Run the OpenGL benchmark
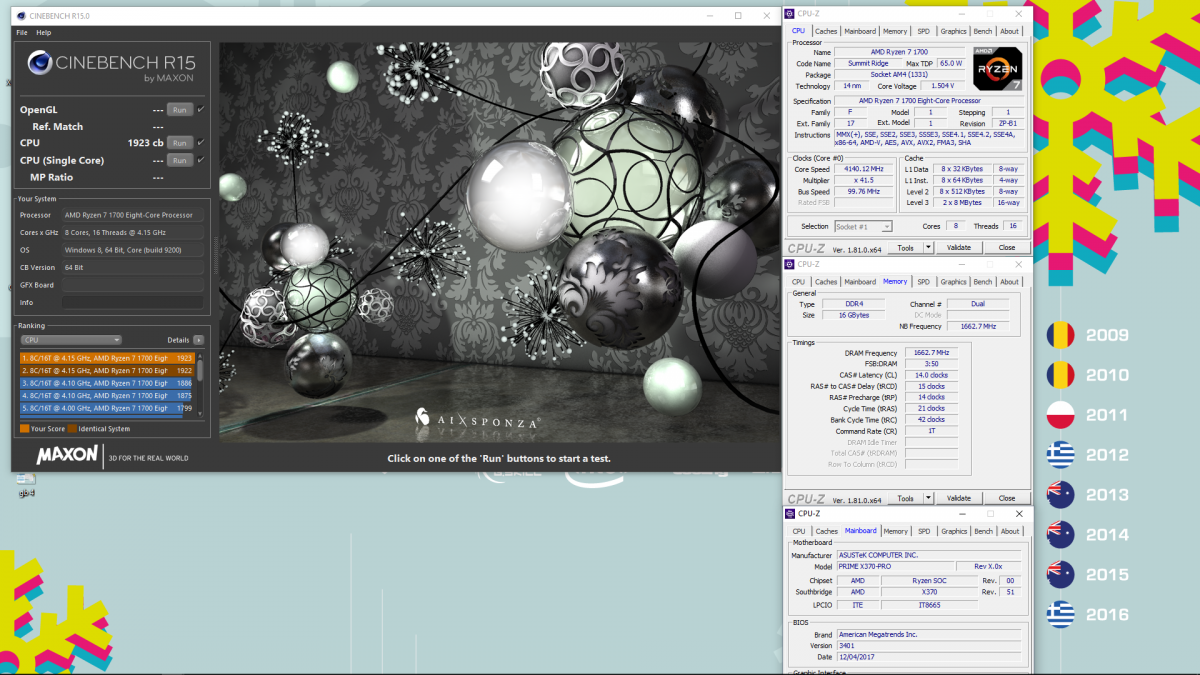The height and width of the screenshot is (675, 1200). 179,109
